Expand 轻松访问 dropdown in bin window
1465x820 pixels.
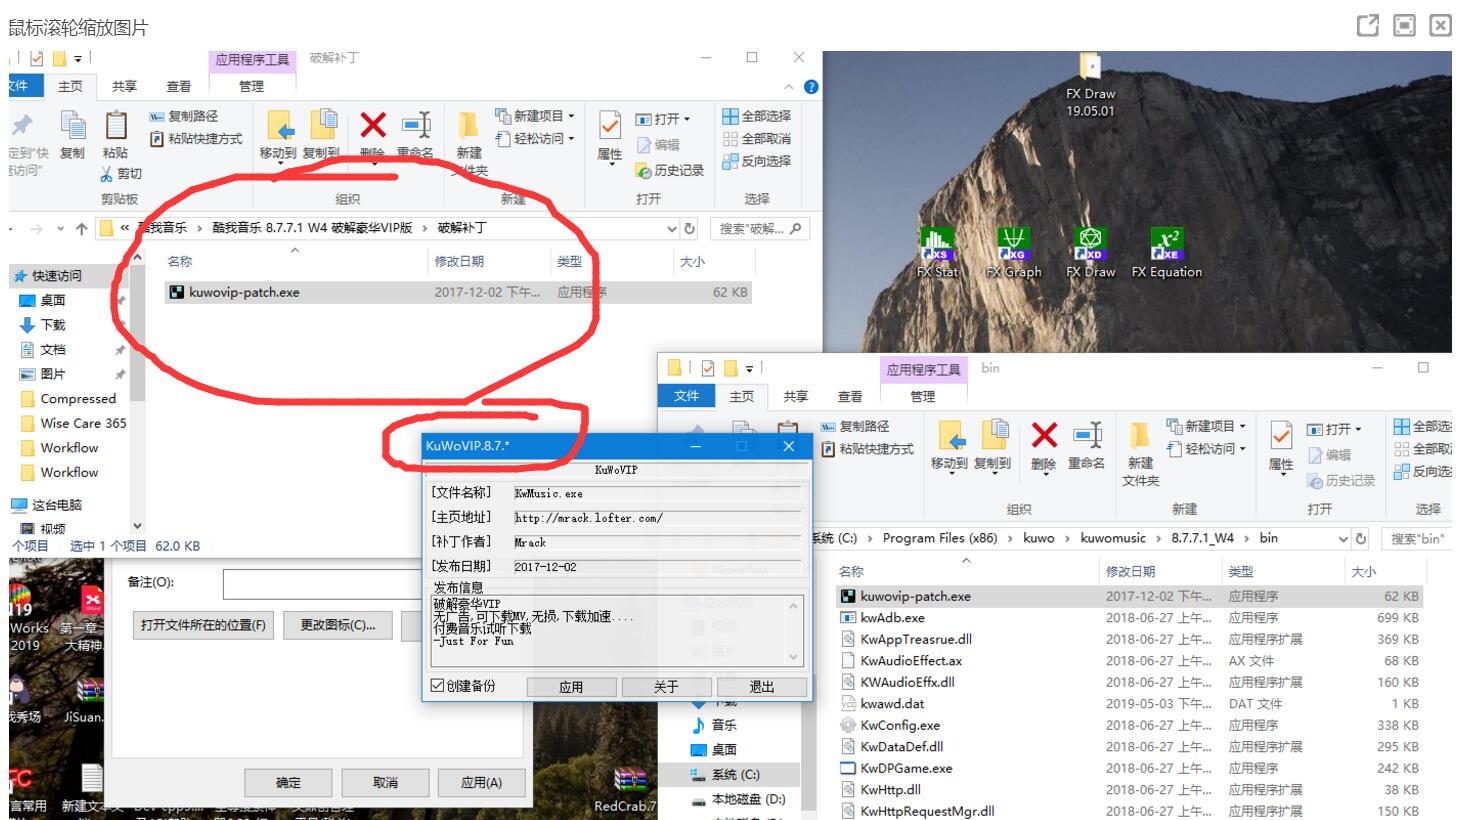(x=1243, y=449)
